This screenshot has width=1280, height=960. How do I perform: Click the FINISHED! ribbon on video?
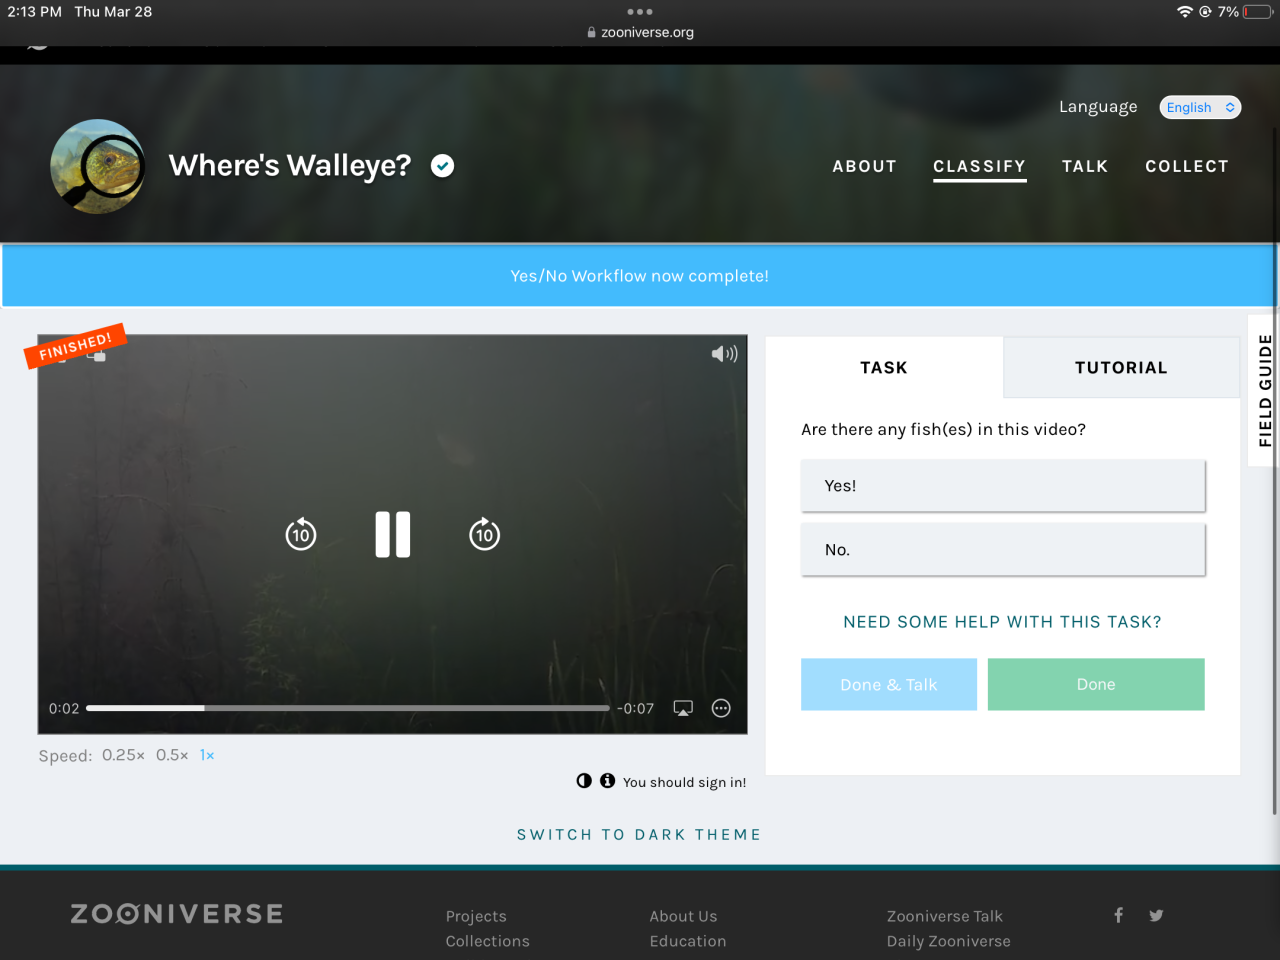pos(75,346)
